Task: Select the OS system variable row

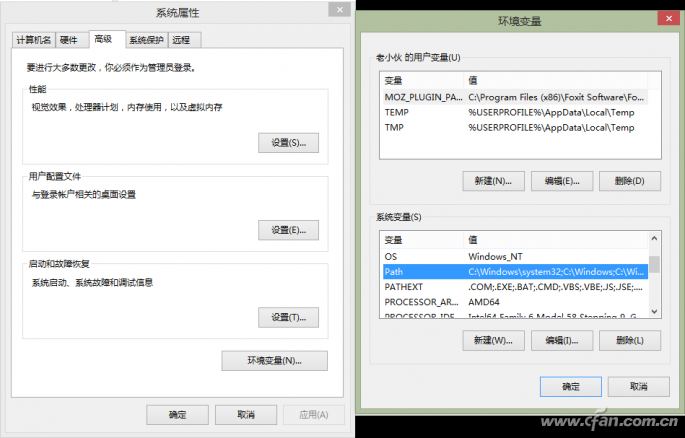Action: [x=515, y=256]
